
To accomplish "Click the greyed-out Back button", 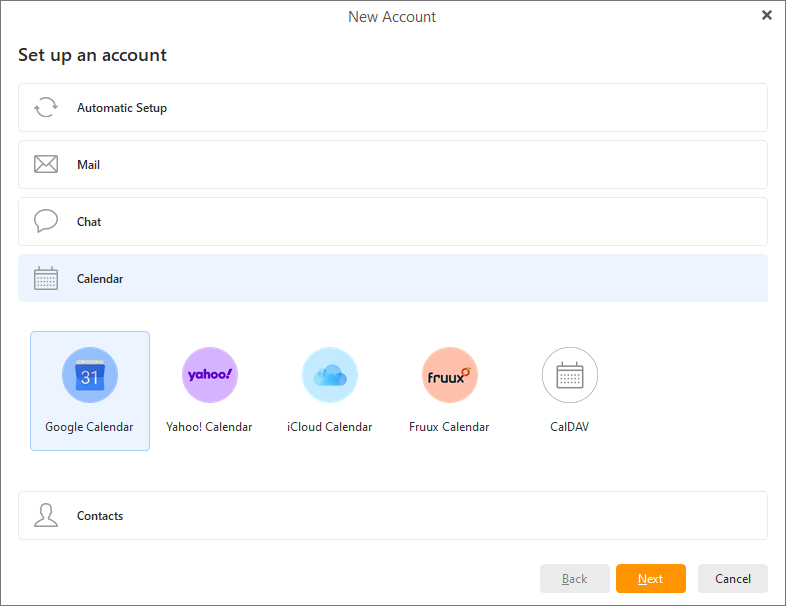I will (575, 579).
